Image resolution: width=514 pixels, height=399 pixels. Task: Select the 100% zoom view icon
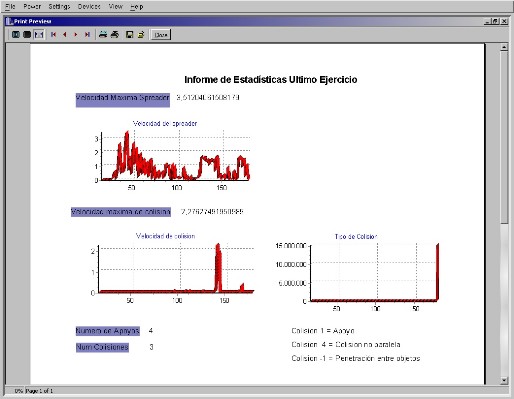pos(27,34)
